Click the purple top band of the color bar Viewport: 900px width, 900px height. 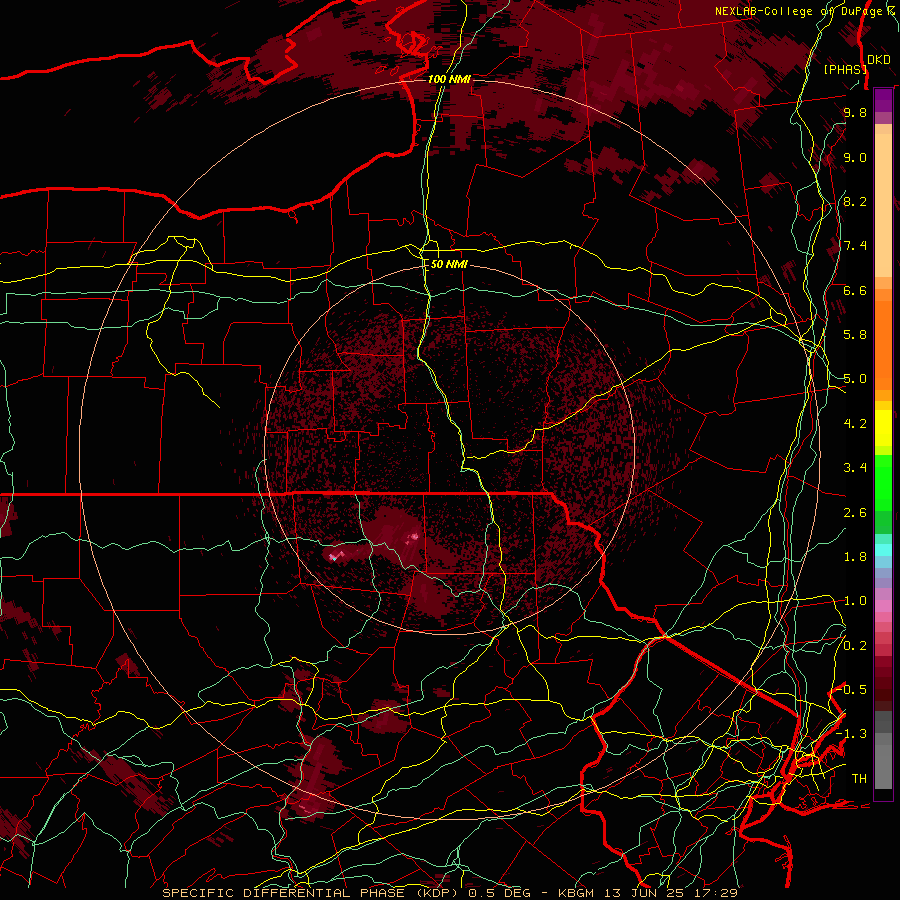tap(883, 100)
